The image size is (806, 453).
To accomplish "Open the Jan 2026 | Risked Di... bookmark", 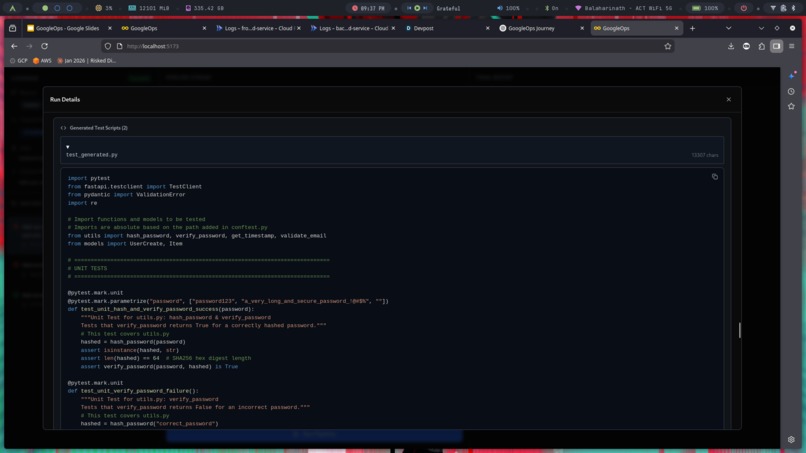I will [86, 61].
